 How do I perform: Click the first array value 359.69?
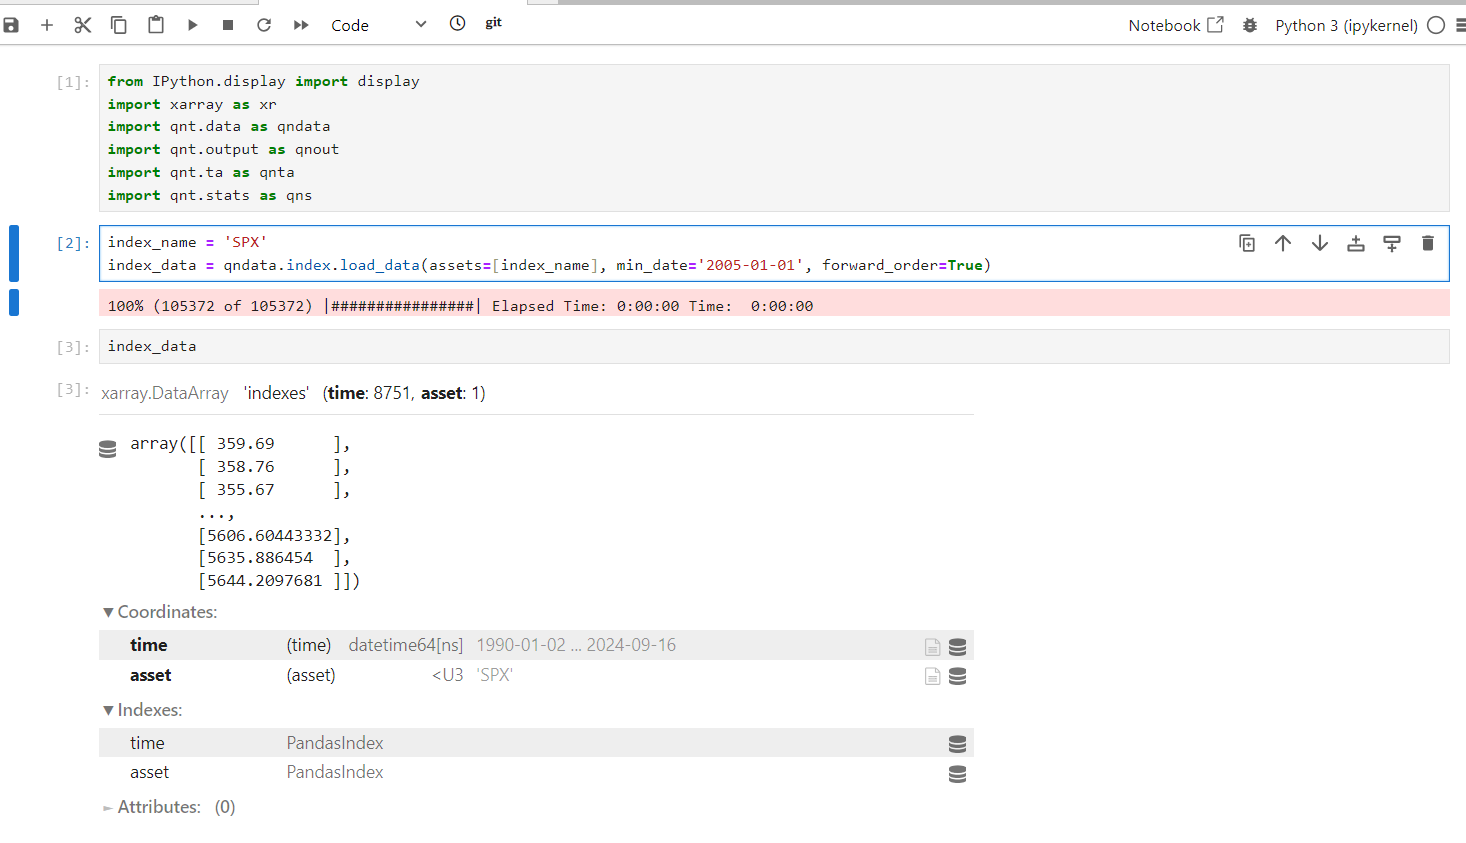245,444
